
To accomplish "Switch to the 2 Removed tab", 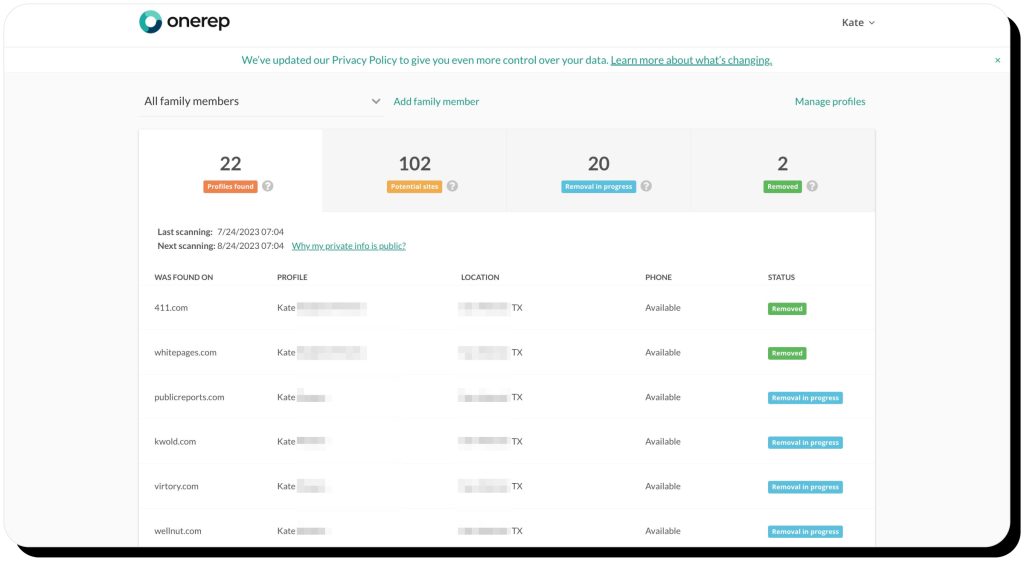I will [x=783, y=171].
